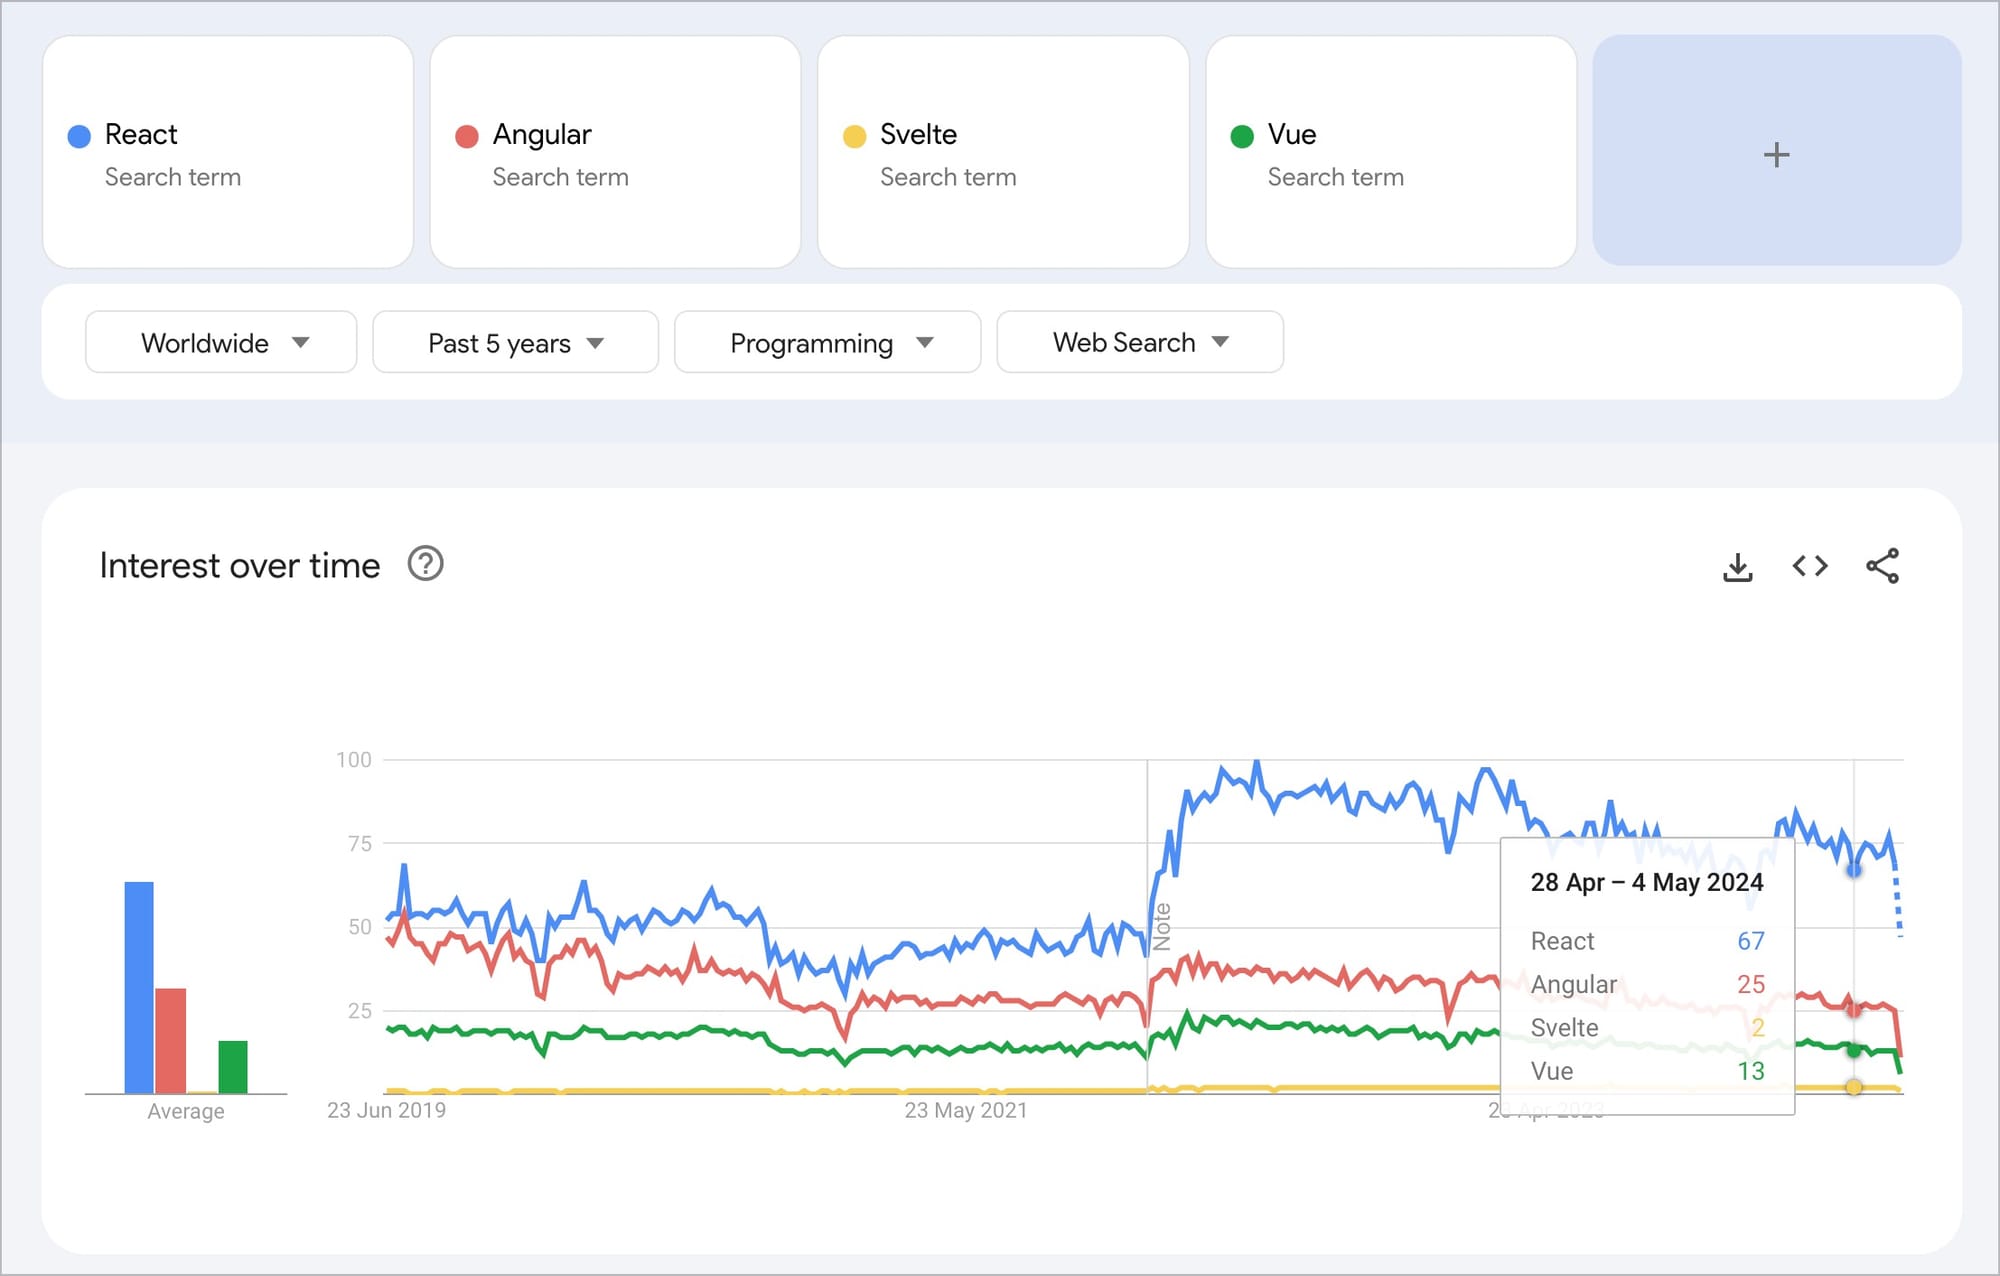Click the Note marker on the chart
2000x1276 pixels.
click(1161, 926)
